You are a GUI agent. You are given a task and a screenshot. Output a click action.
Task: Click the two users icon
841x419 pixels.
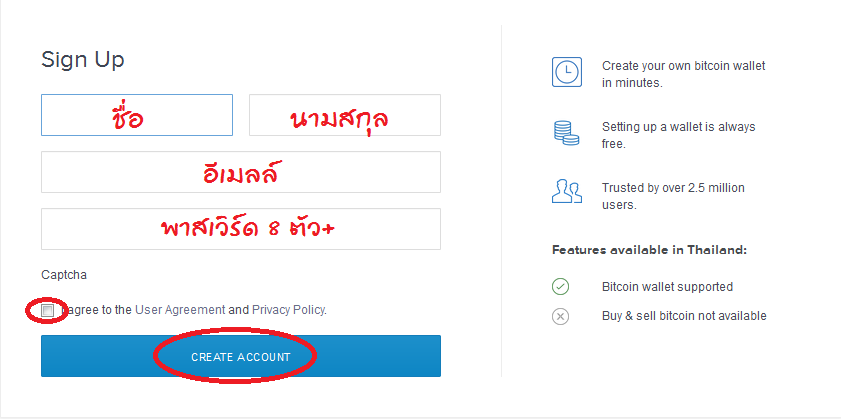click(567, 192)
